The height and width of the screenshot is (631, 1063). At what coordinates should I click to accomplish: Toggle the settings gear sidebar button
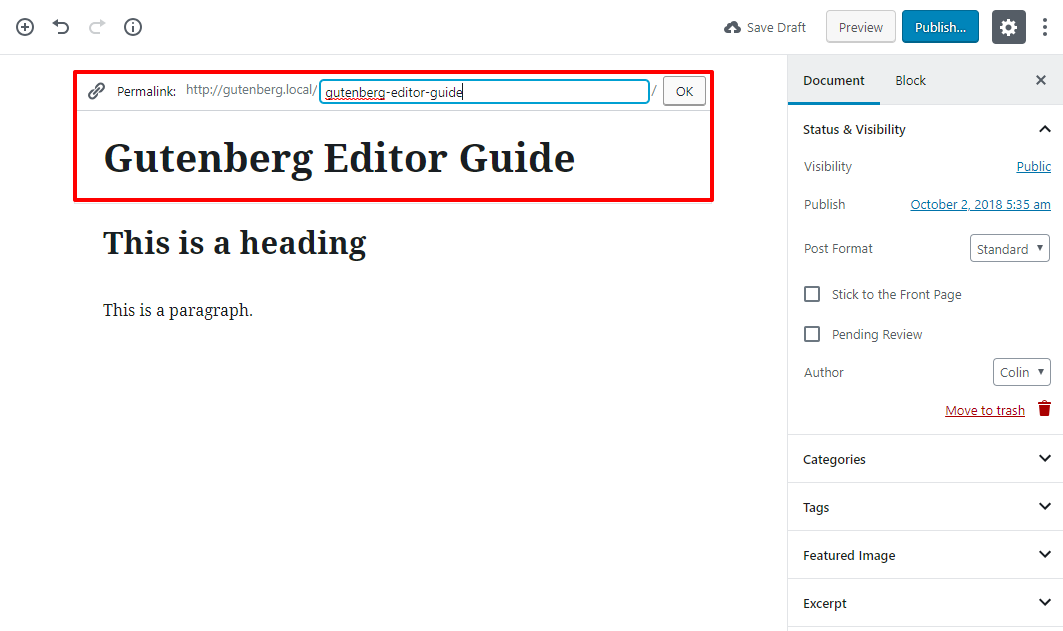pyautogui.click(x=1009, y=27)
